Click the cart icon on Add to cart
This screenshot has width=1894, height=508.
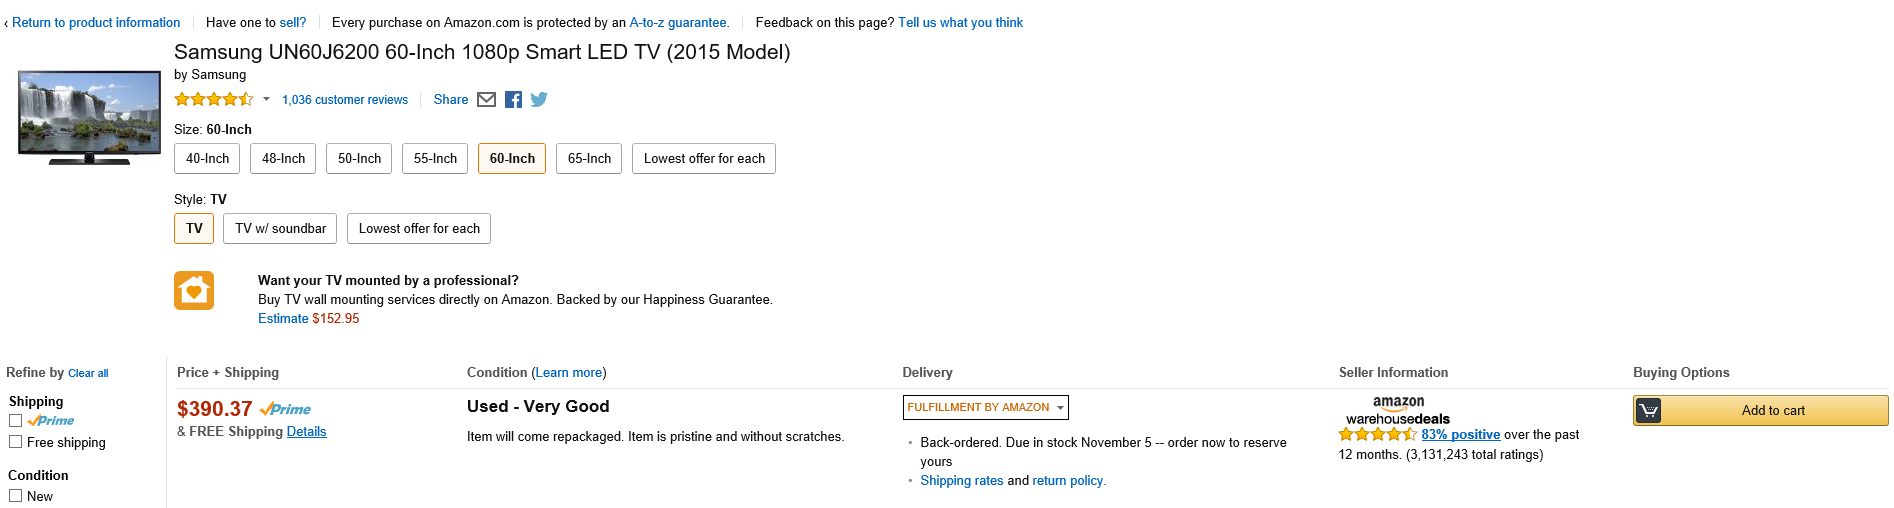click(1648, 411)
